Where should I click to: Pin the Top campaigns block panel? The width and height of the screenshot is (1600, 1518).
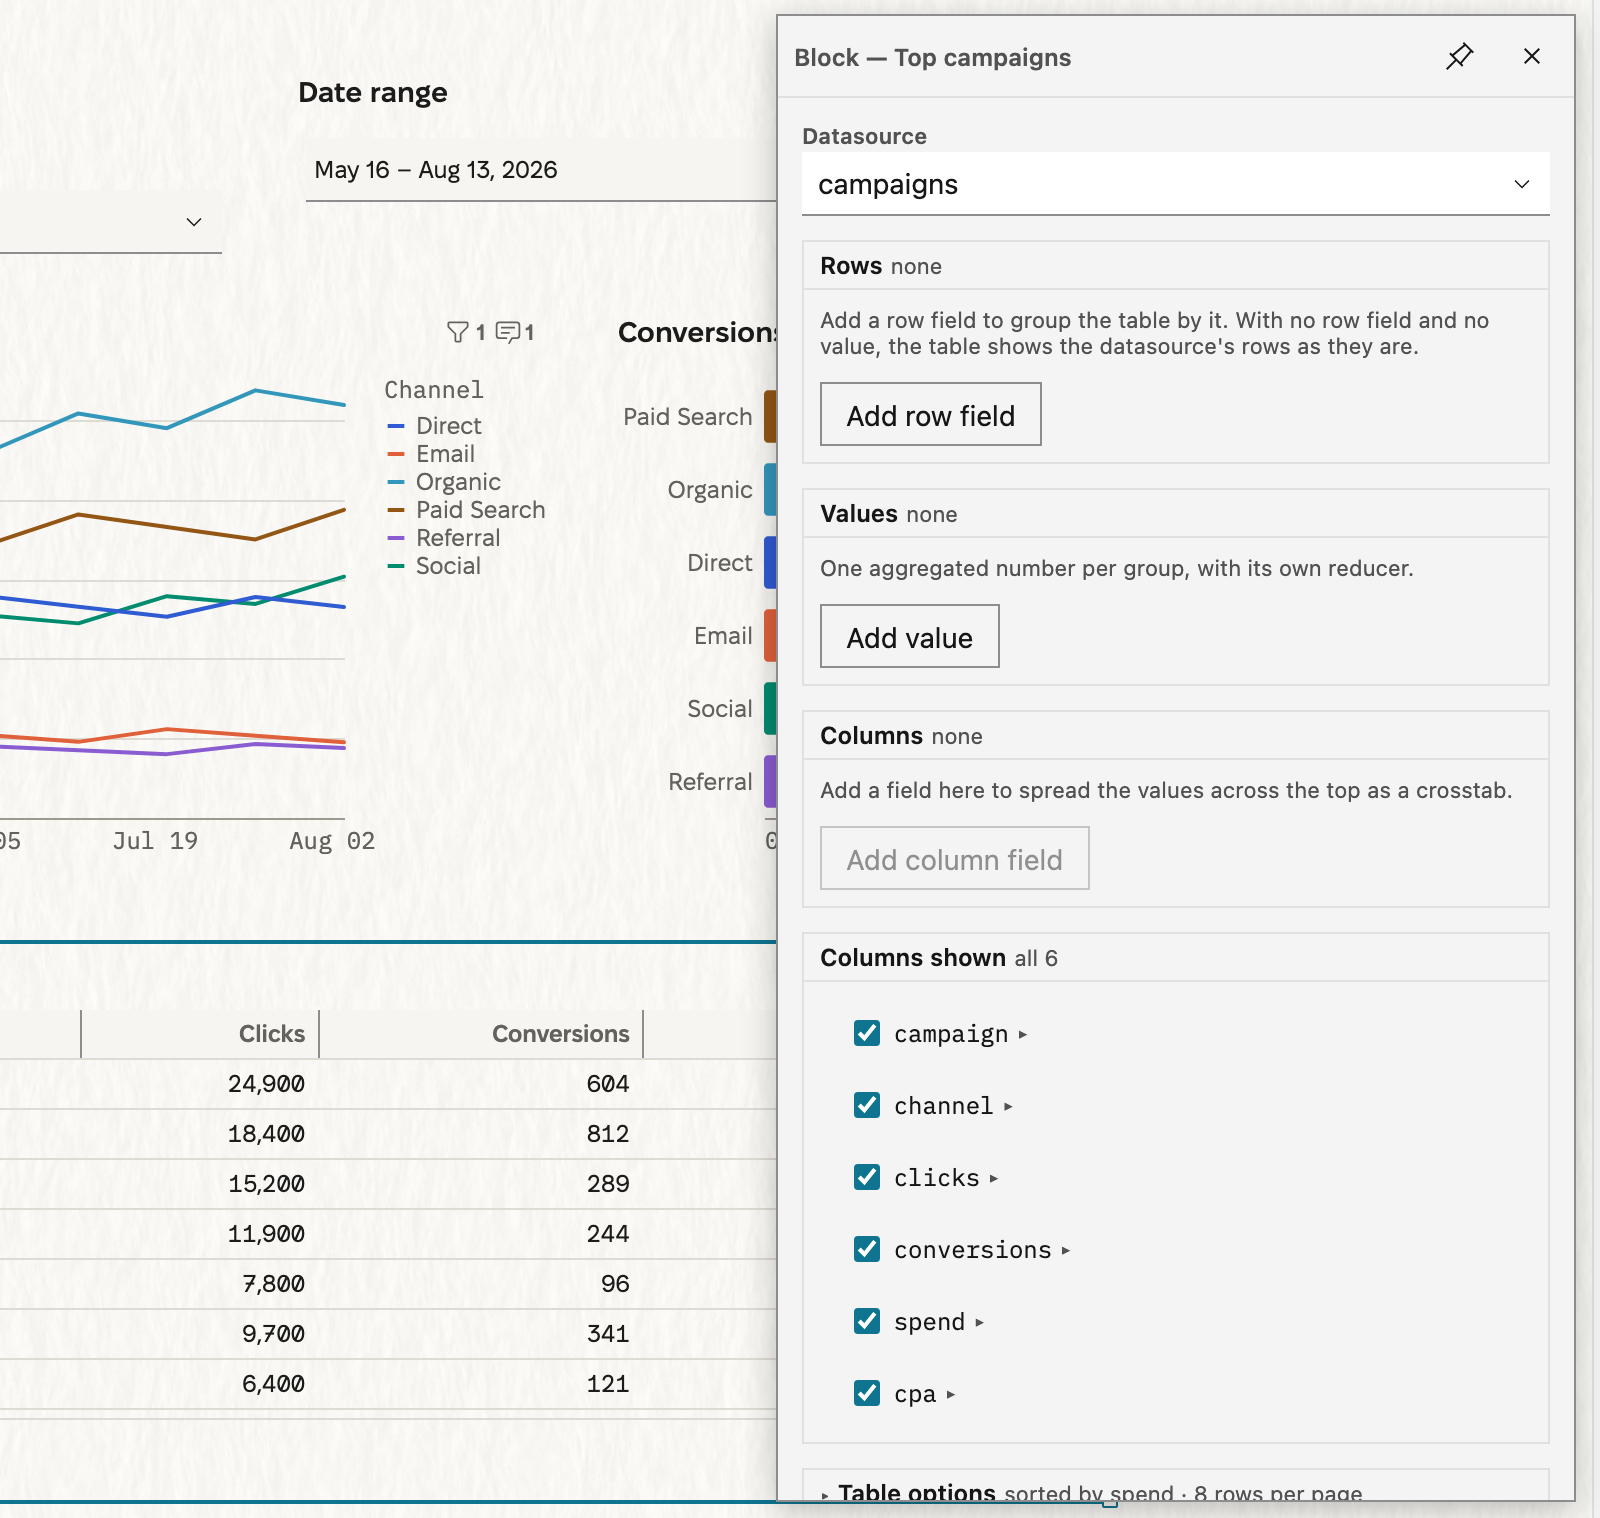point(1460,57)
